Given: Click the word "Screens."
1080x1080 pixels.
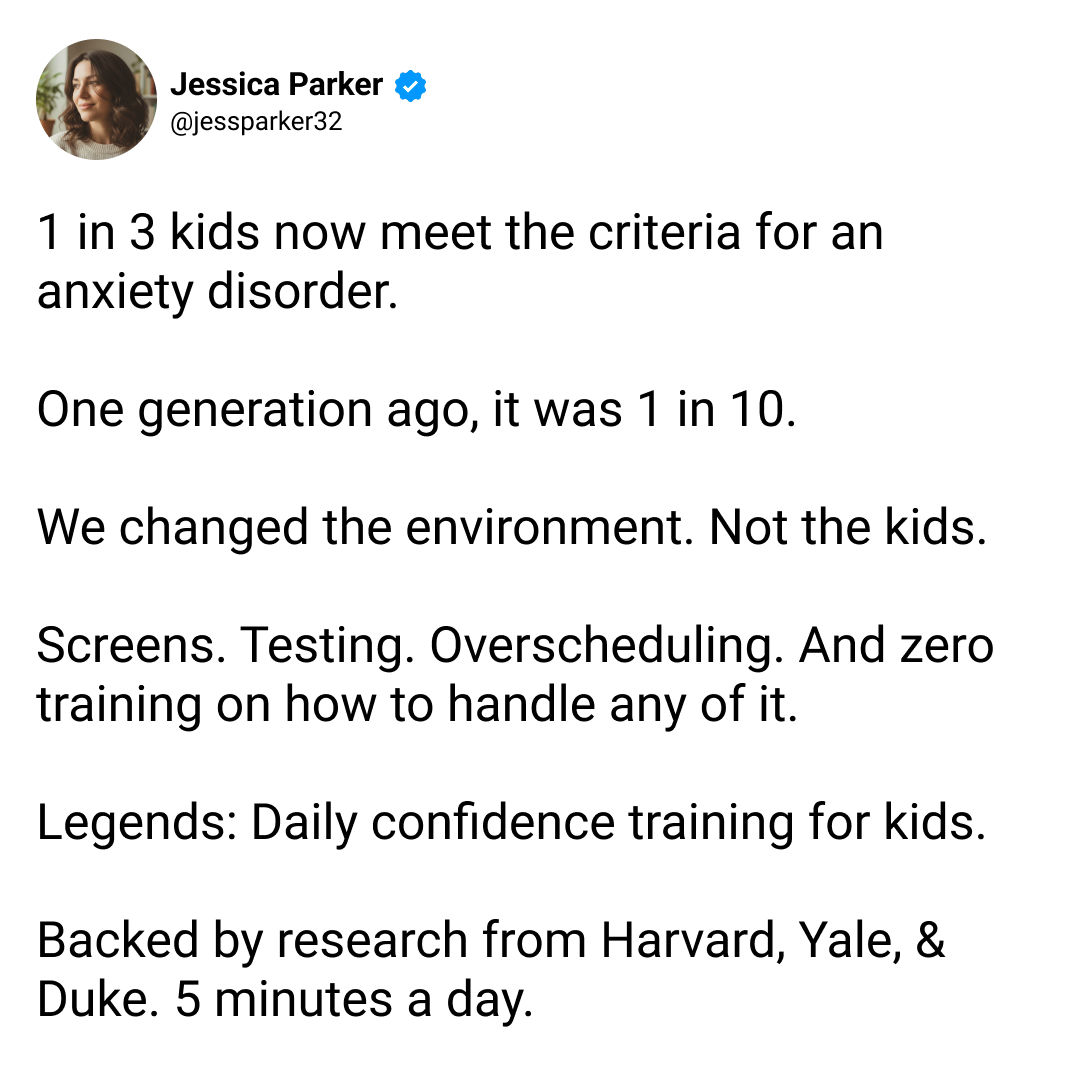Looking at the screenshot, I should coord(132,645).
